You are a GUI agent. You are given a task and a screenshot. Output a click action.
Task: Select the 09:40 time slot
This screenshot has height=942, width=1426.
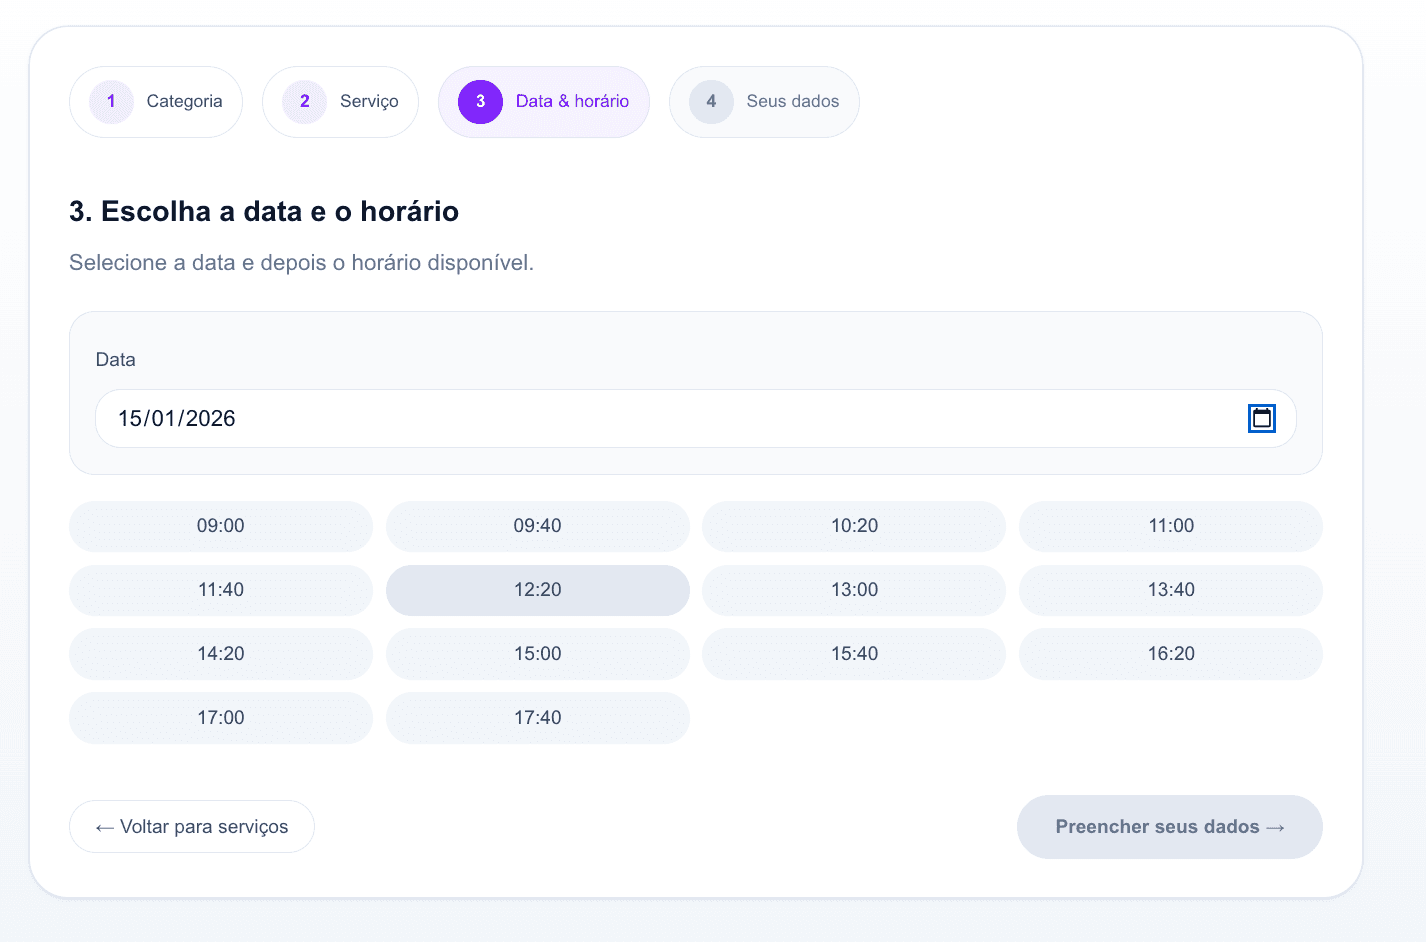[537, 526]
